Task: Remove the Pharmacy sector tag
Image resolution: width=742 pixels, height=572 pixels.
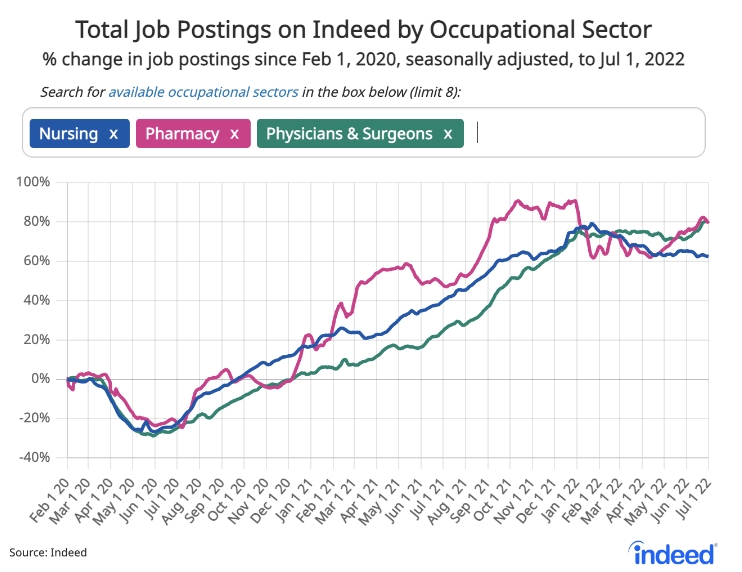Action: click(234, 133)
